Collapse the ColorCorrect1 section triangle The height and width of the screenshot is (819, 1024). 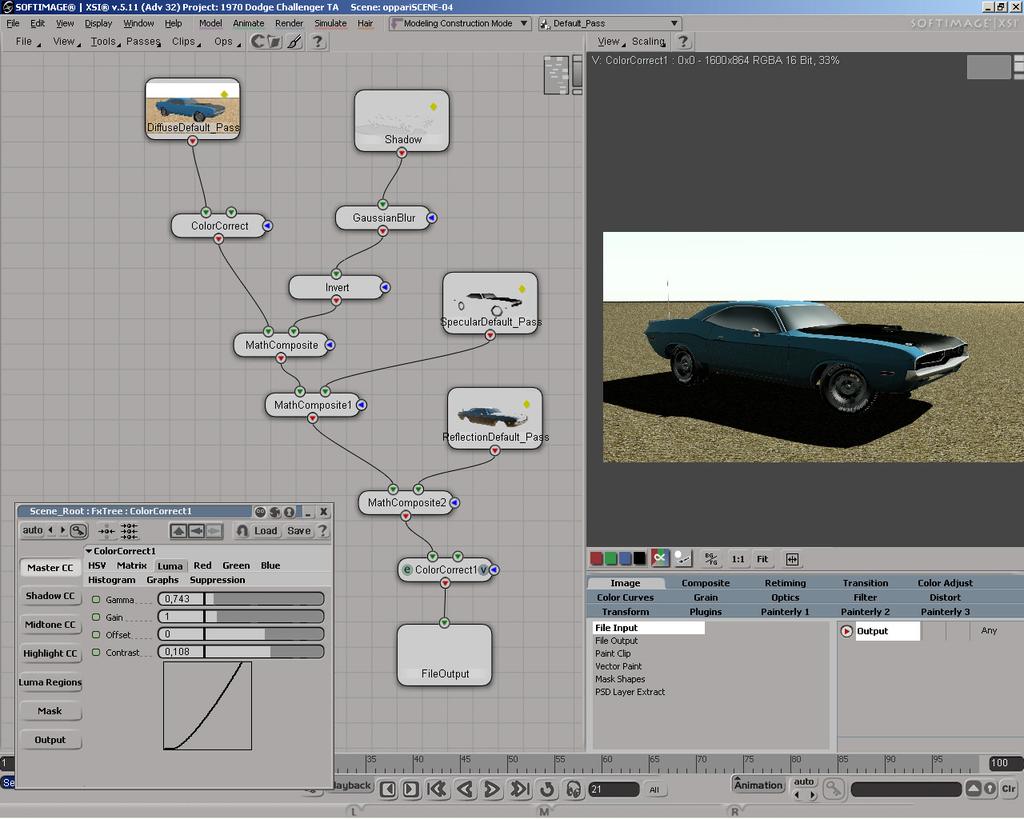(89, 551)
